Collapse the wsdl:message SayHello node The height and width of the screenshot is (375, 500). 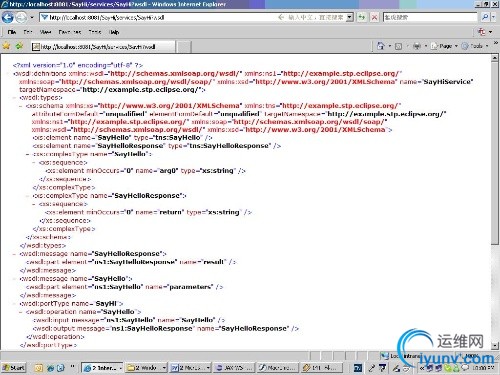pyautogui.click(x=14, y=279)
